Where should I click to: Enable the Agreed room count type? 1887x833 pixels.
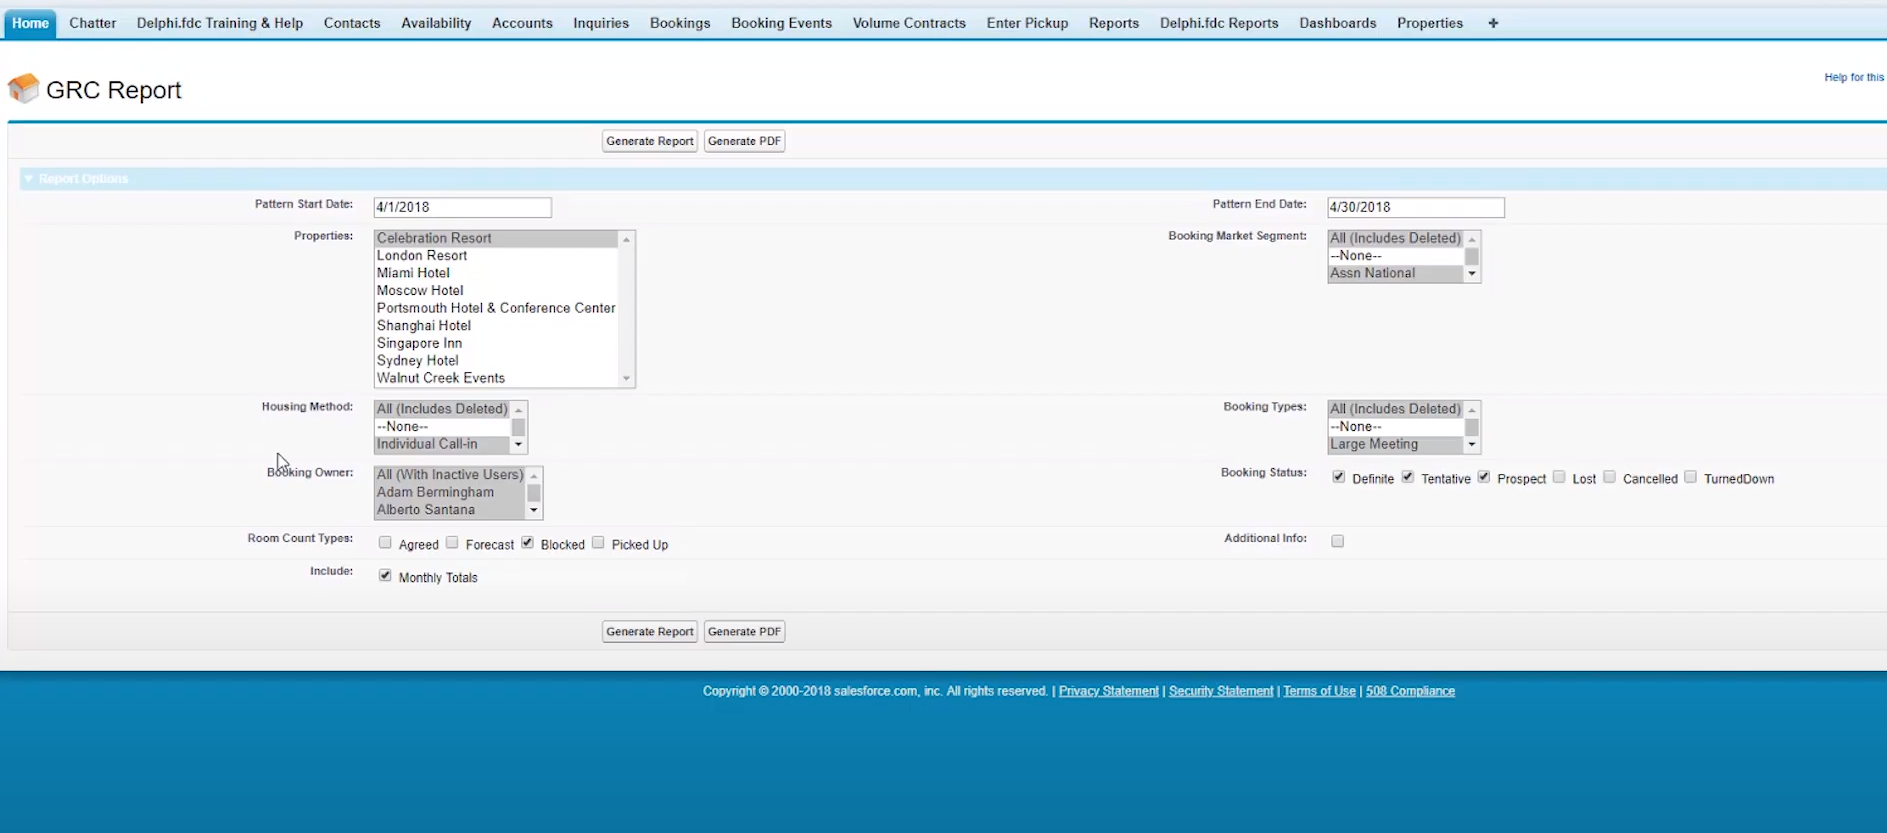pos(385,543)
